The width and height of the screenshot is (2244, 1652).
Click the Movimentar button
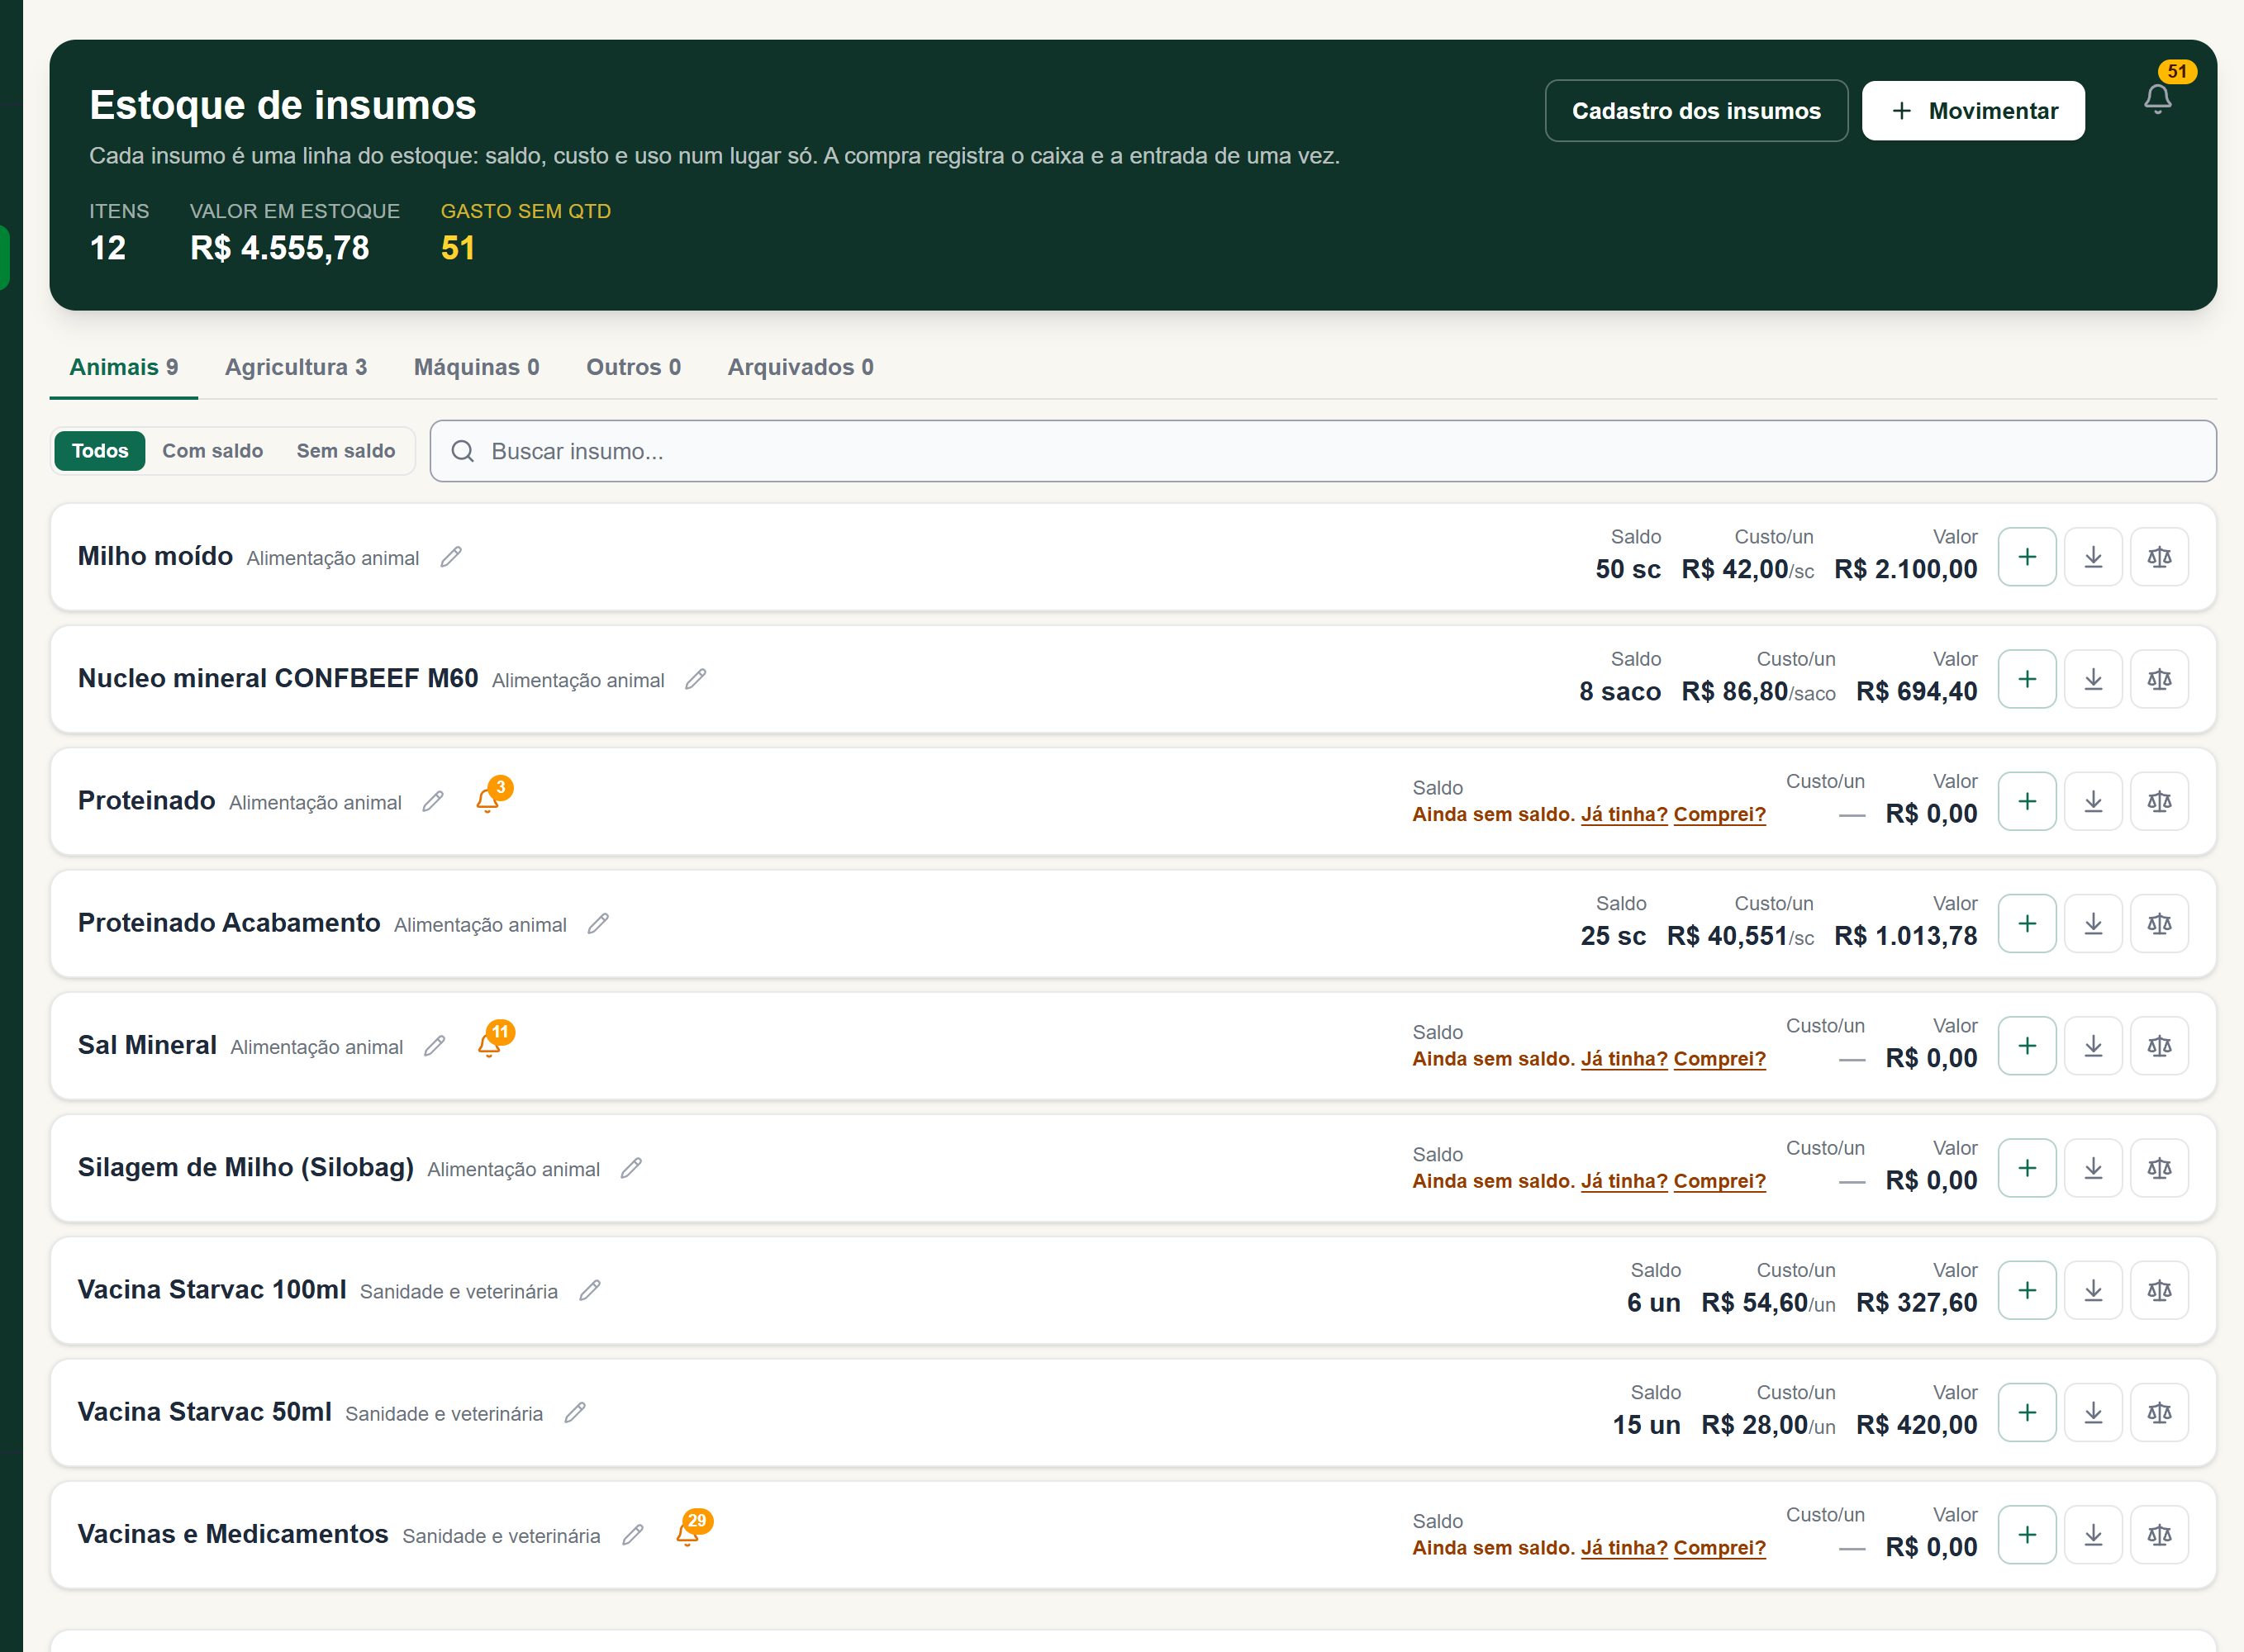coord(1973,111)
